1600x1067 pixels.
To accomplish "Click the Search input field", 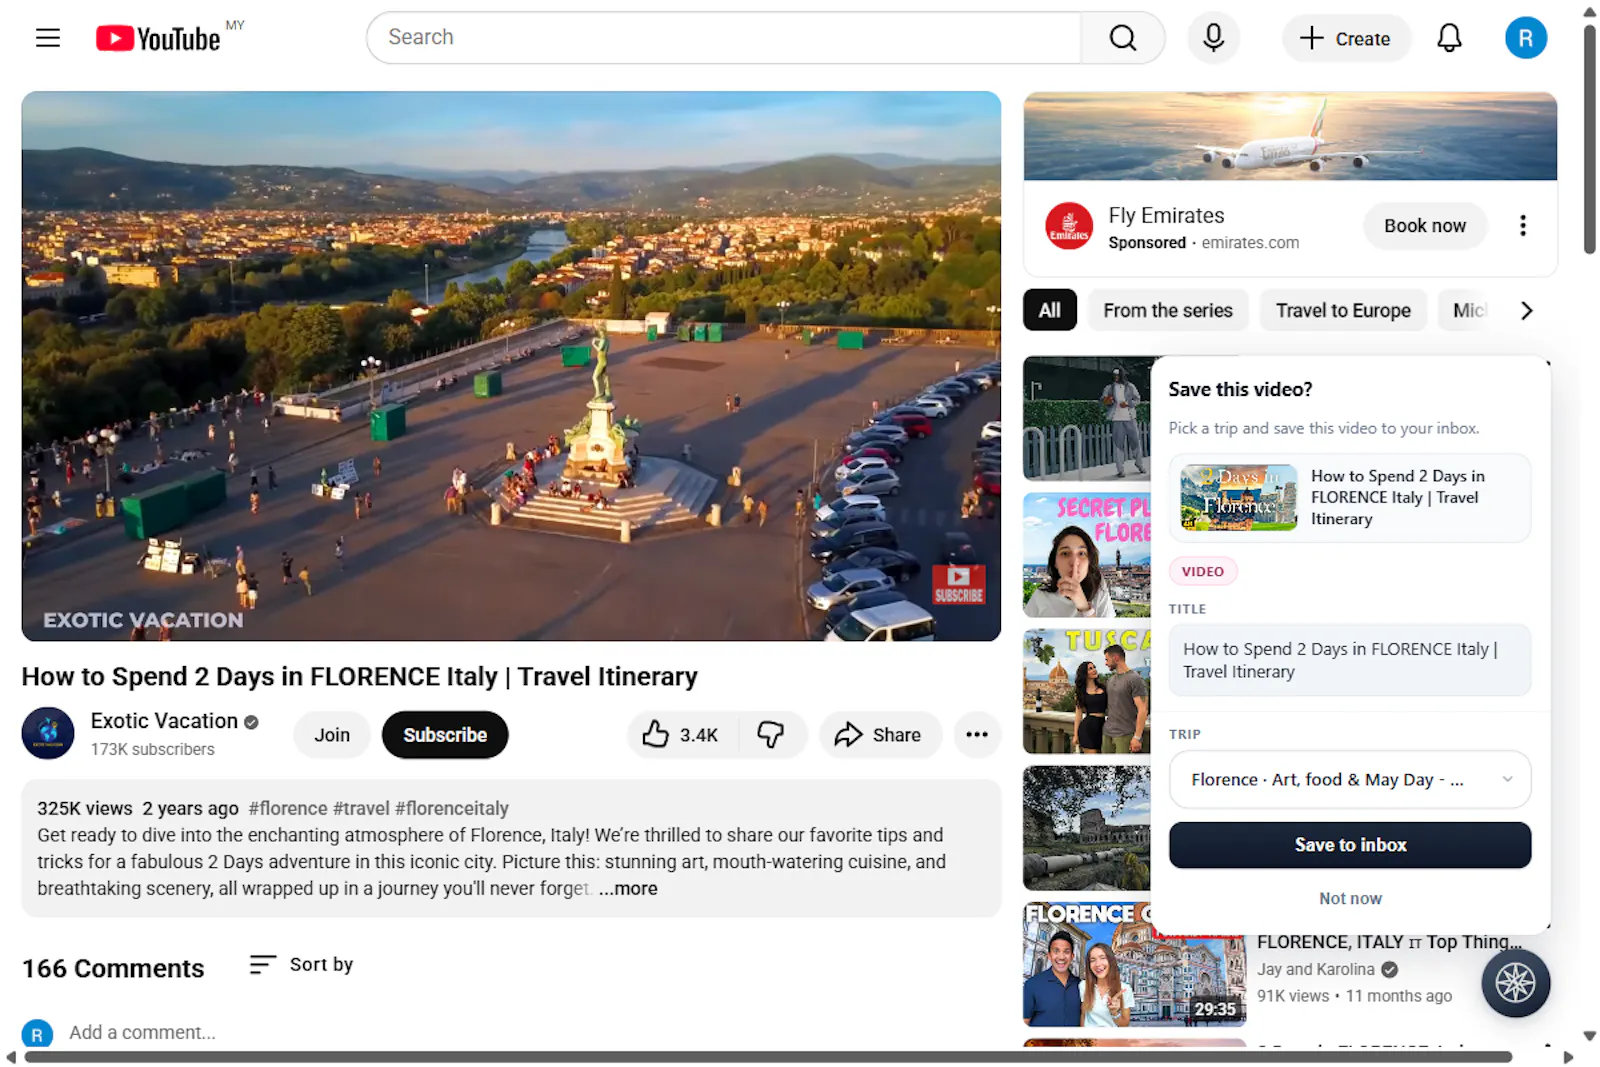I will (724, 38).
